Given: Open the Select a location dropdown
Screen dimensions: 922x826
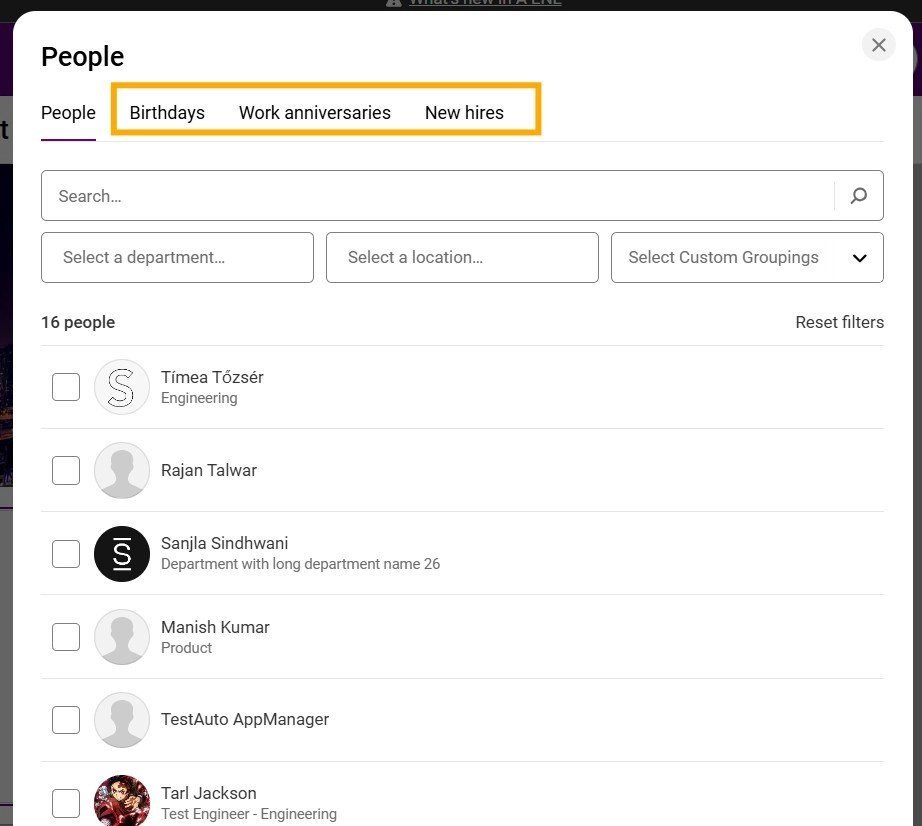Looking at the screenshot, I should coord(462,258).
